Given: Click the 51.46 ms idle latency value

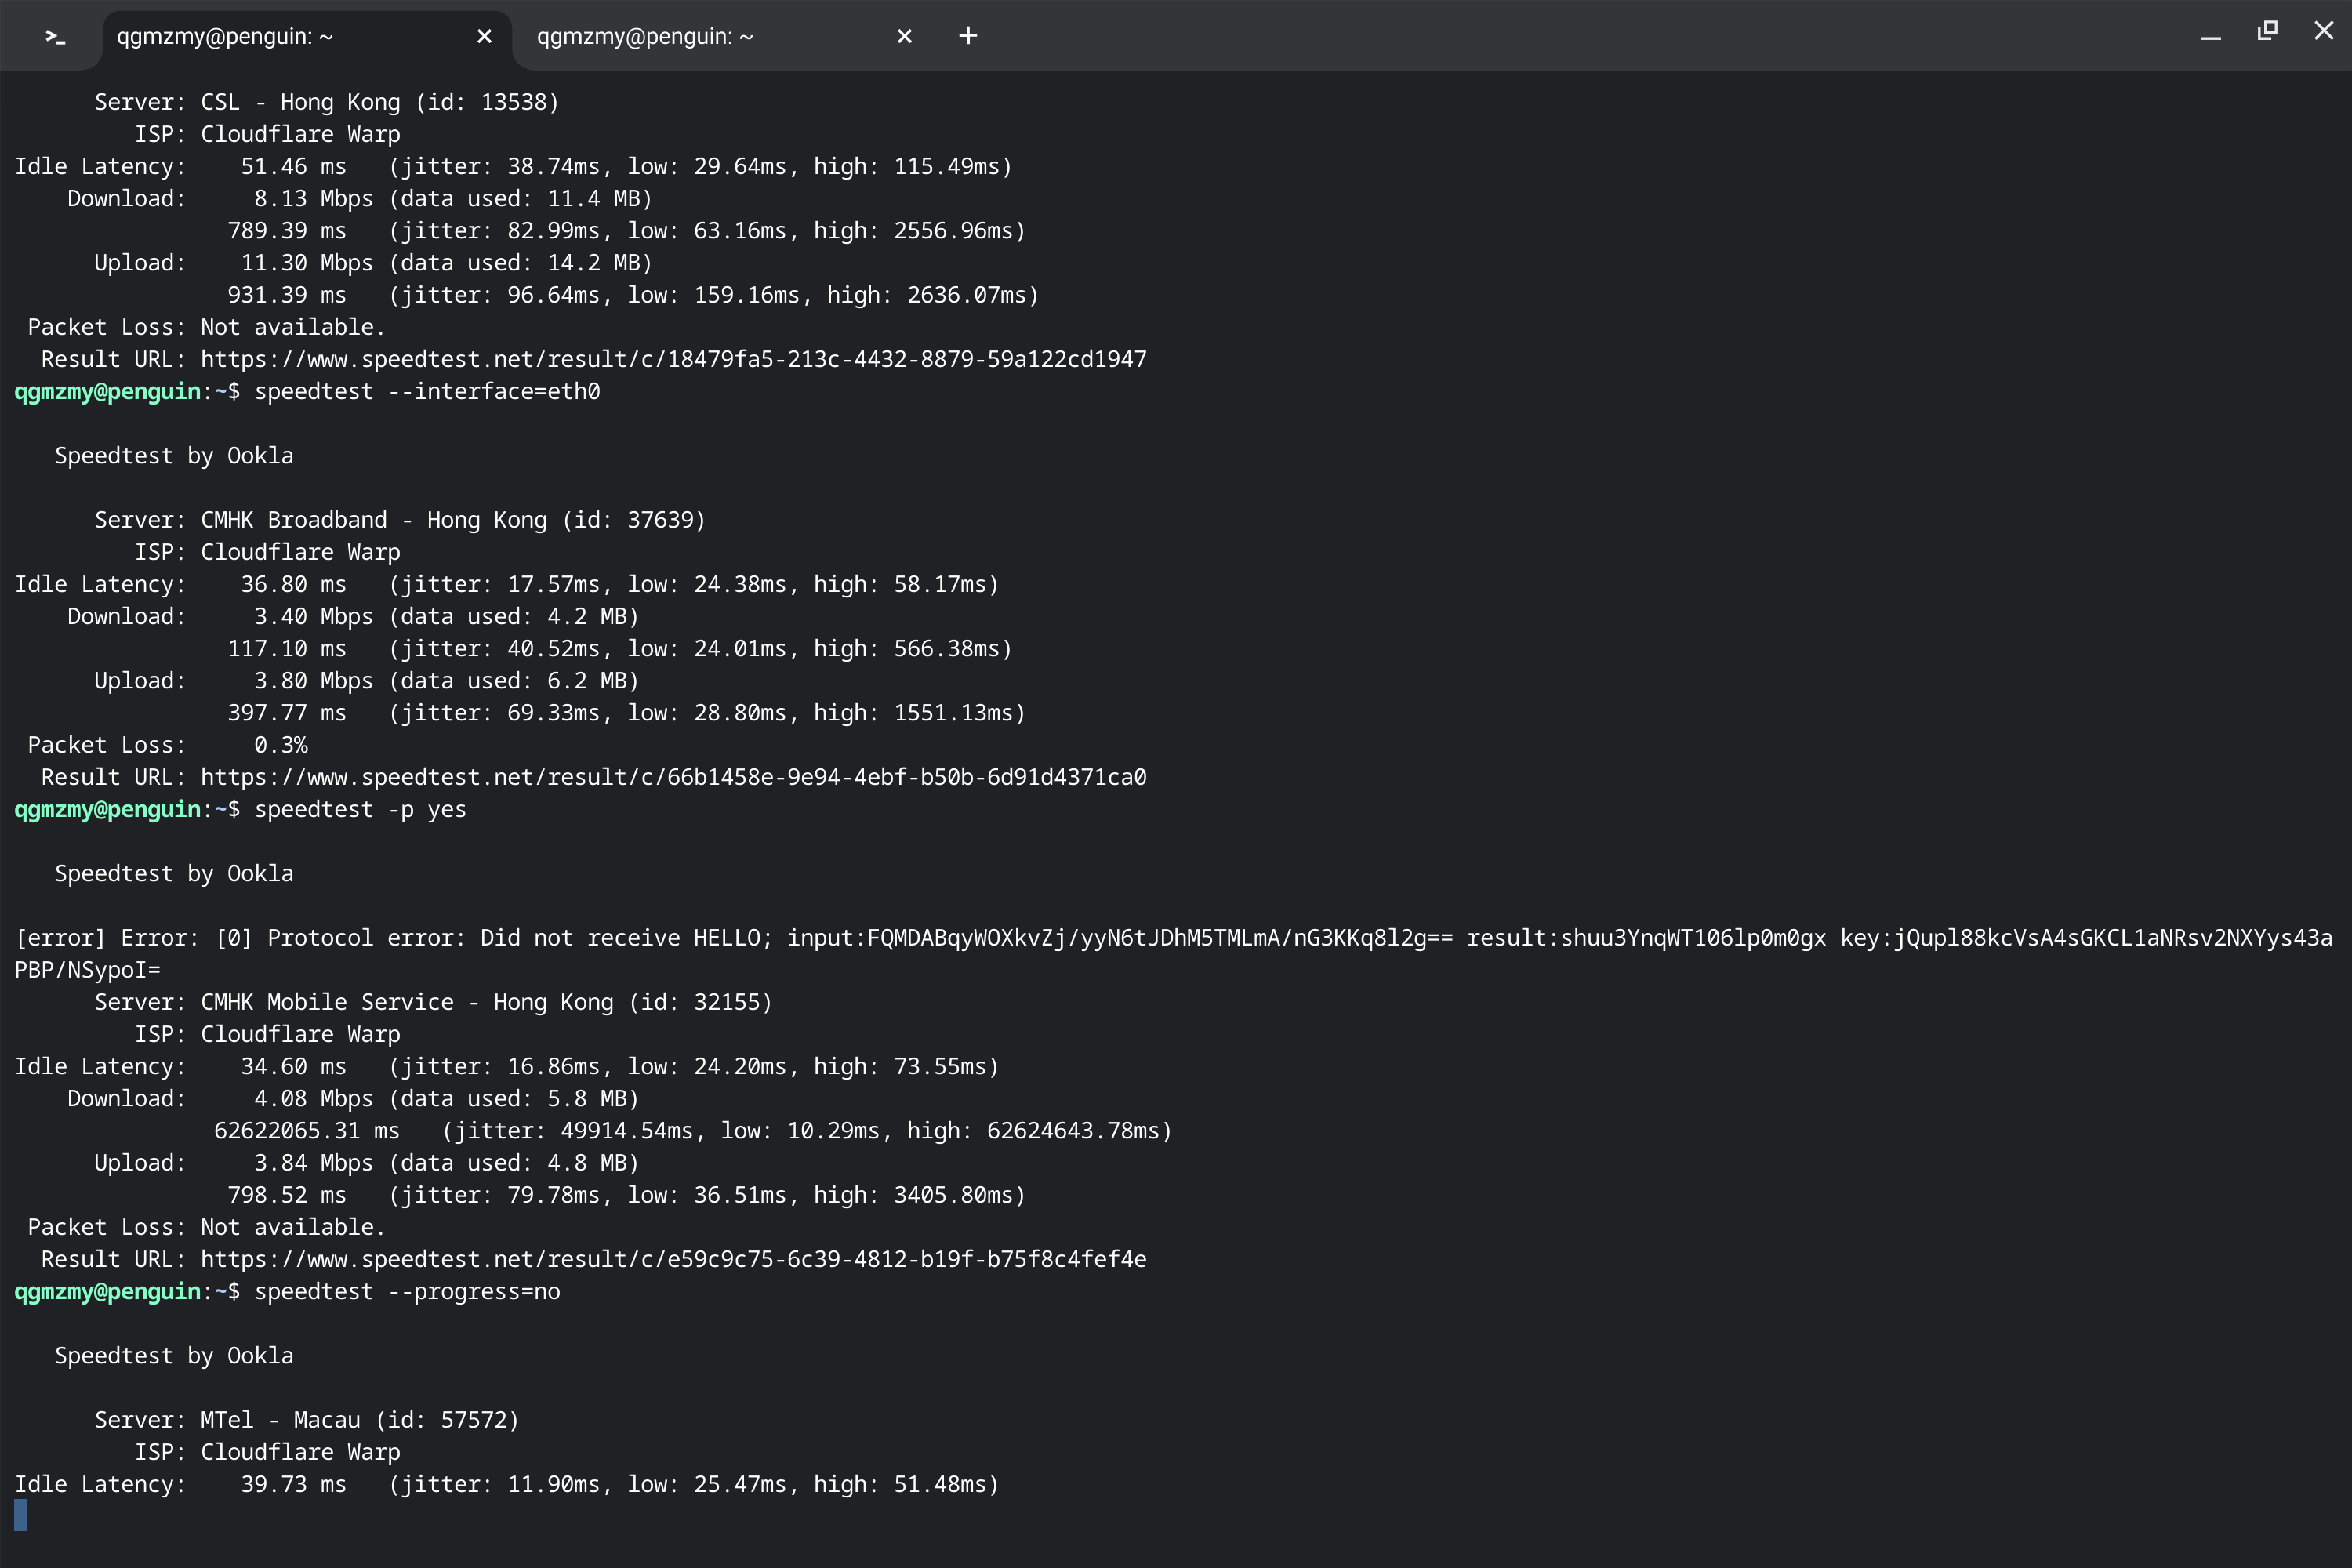Looking at the screenshot, I should click(x=293, y=166).
